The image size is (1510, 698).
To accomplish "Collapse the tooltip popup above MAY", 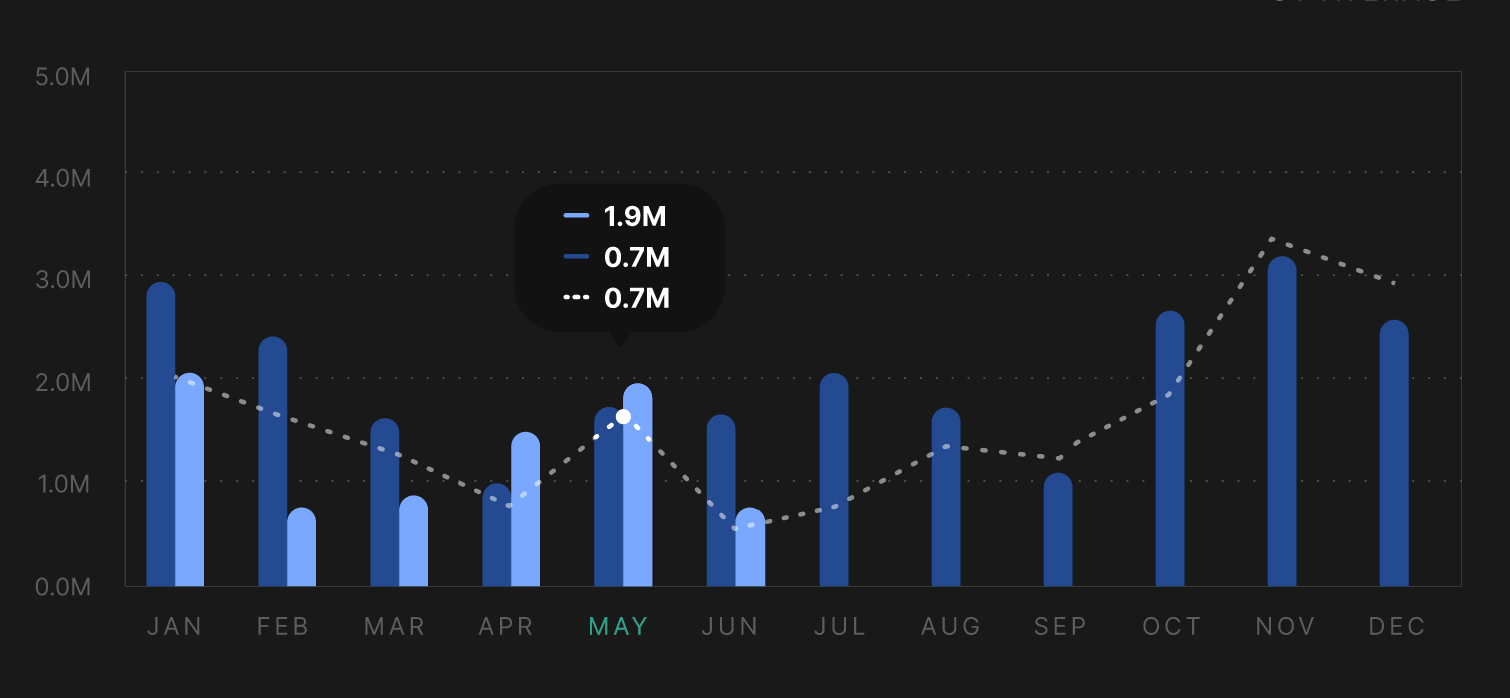I will tap(620, 257).
